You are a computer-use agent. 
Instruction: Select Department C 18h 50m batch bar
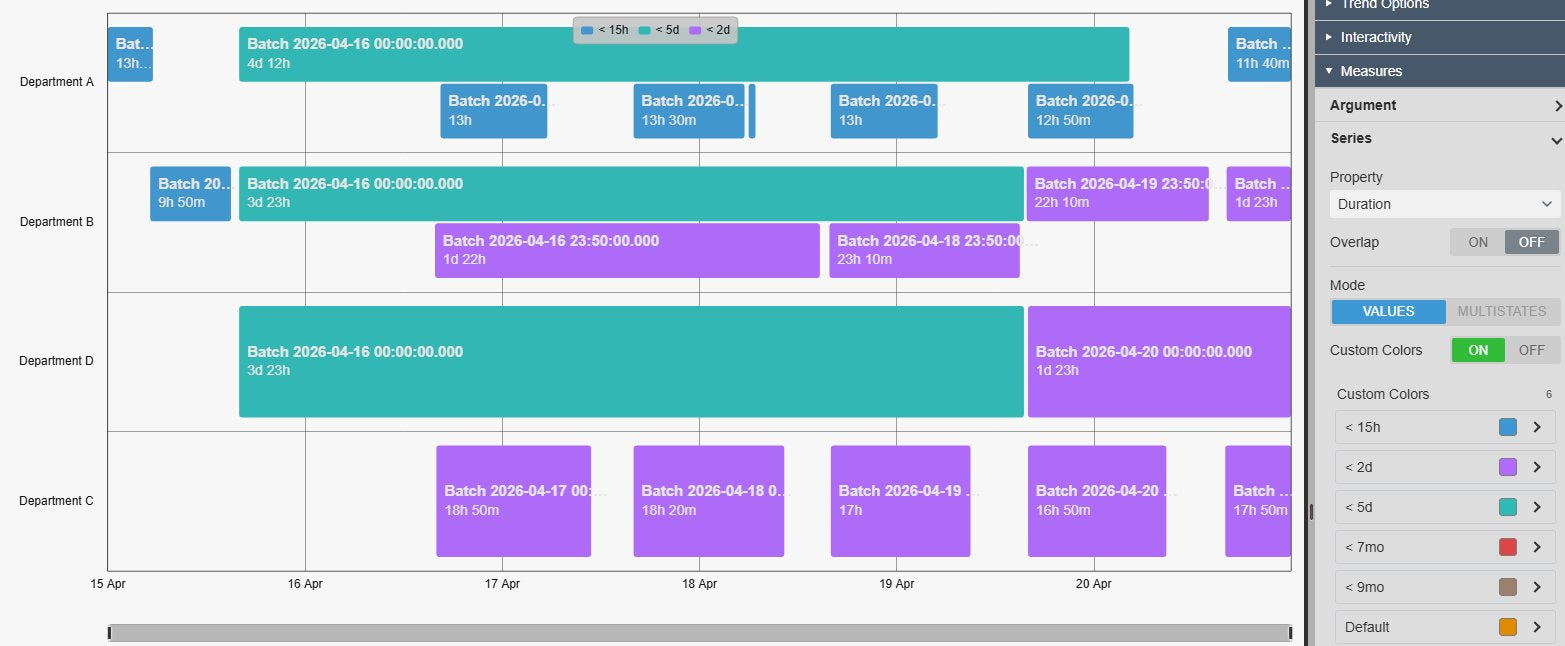coord(513,501)
